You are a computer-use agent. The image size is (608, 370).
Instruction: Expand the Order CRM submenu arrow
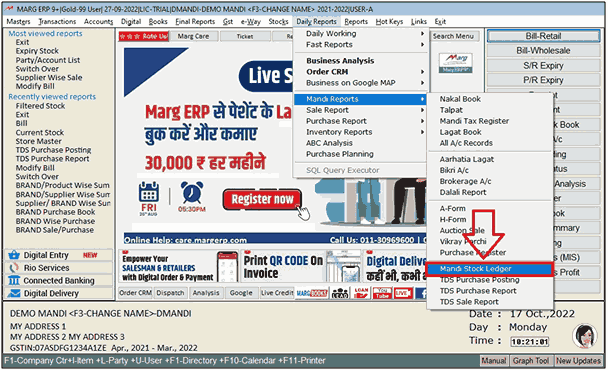(422, 72)
